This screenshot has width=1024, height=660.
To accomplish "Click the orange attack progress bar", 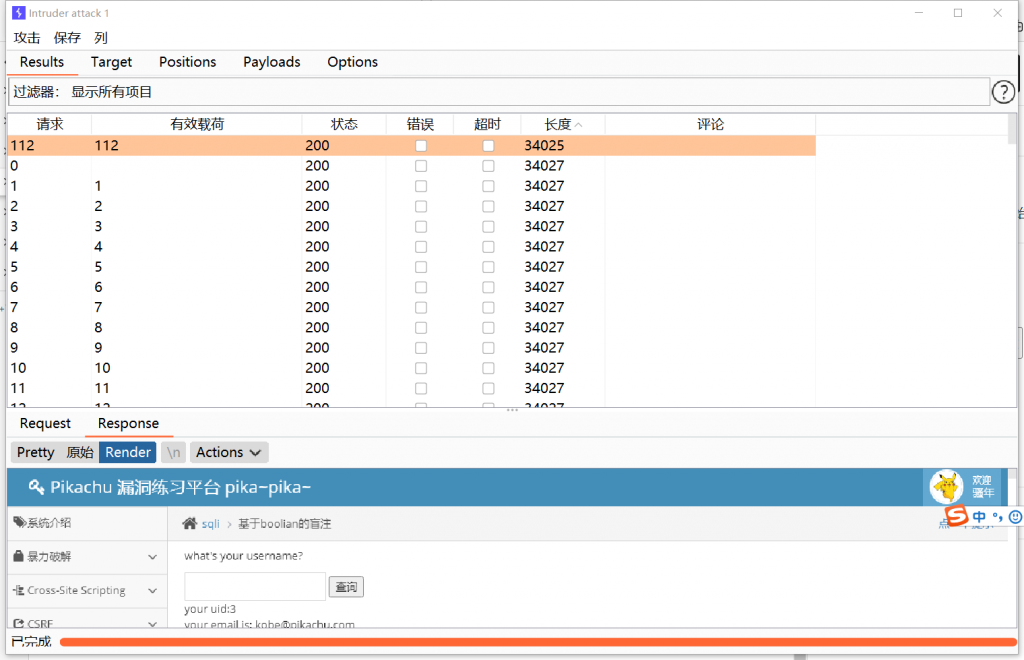I will pos(535,641).
